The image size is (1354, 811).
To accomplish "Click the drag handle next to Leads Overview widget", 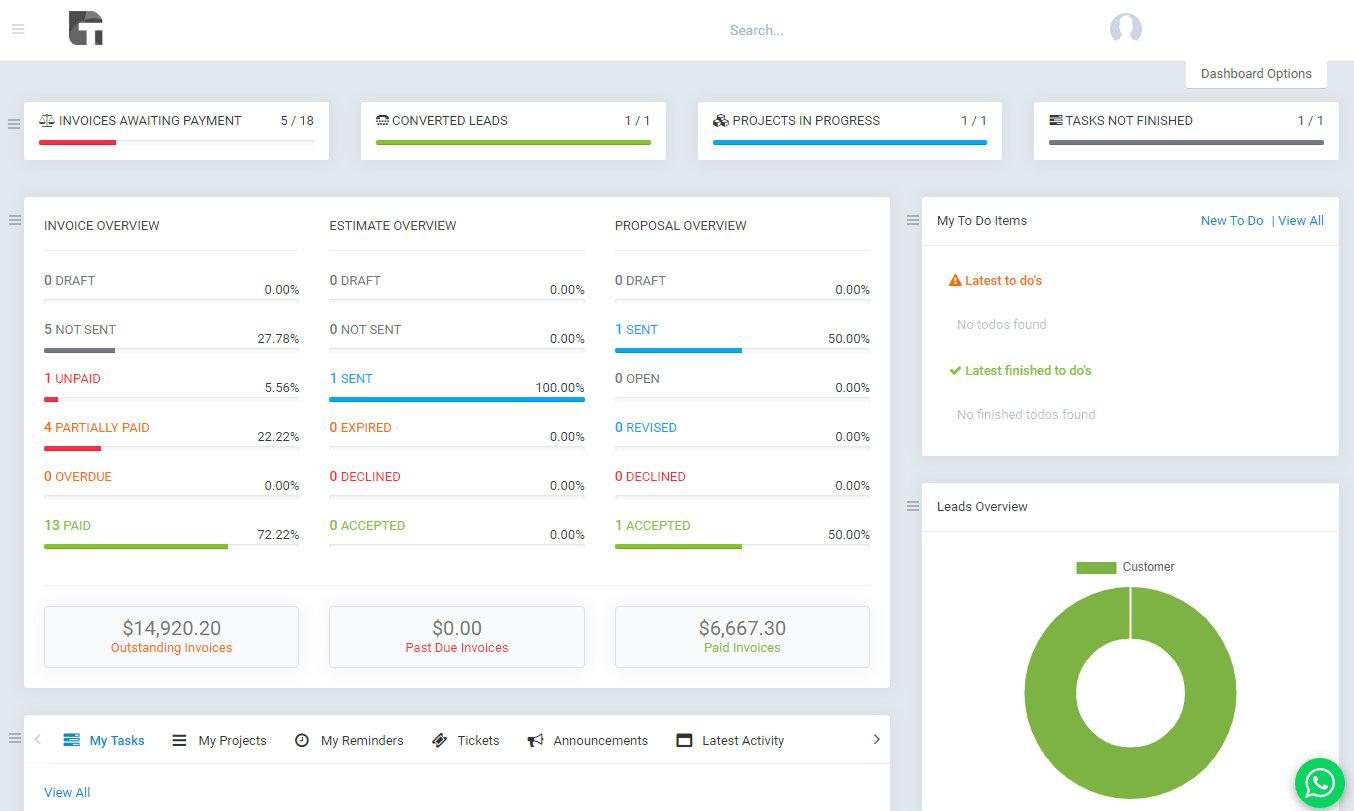I will [x=912, y=506].
